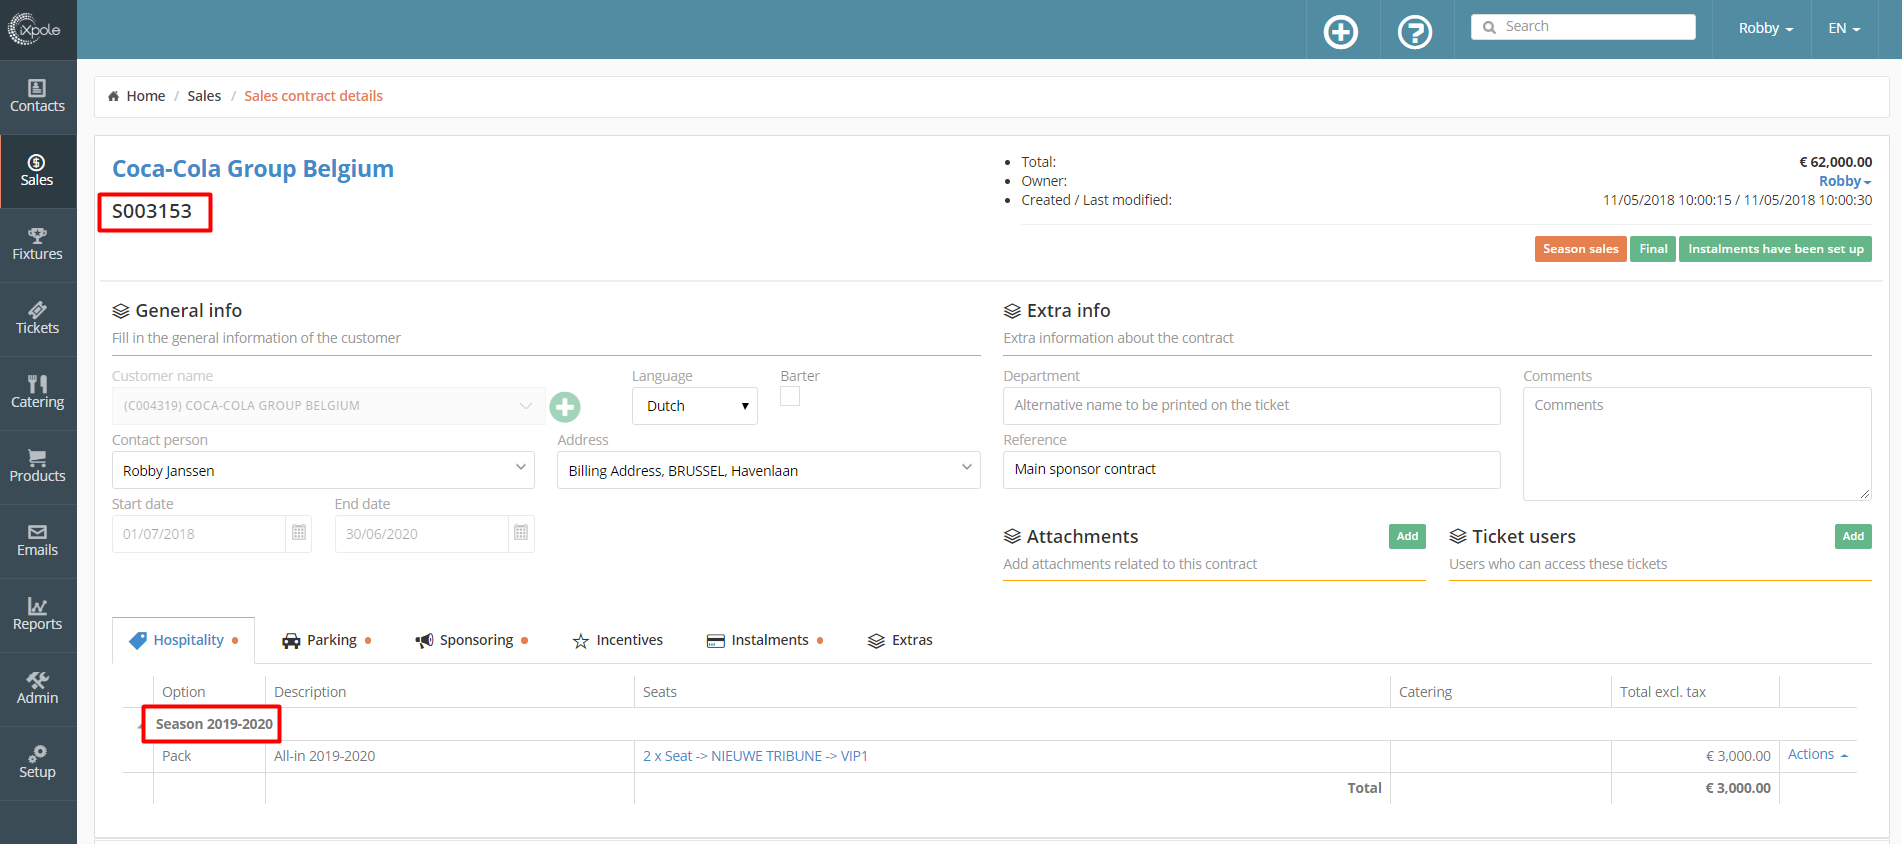The width and height of the screenshot is (1902, 844).
Task: Click the Department input field
Action: (1252, 405)
